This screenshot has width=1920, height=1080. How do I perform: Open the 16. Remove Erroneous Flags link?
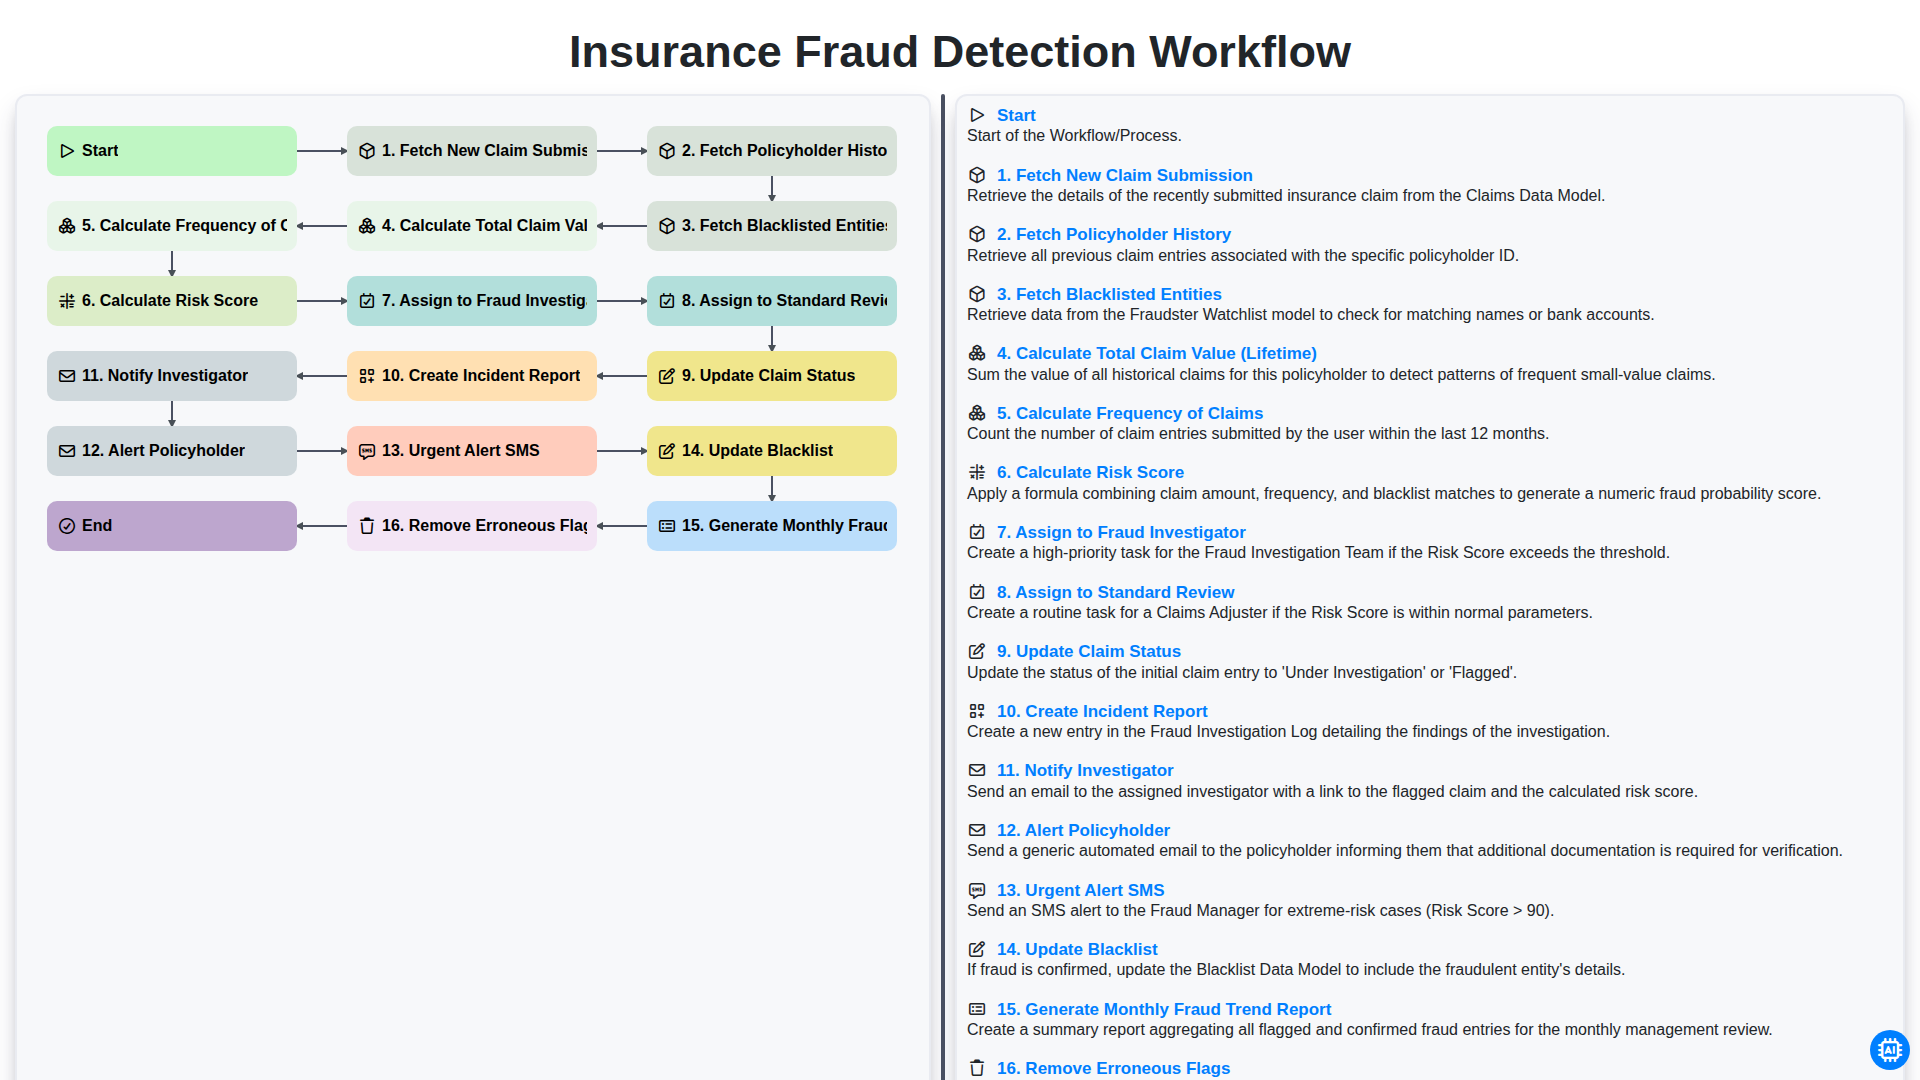click(1113, 1068)
